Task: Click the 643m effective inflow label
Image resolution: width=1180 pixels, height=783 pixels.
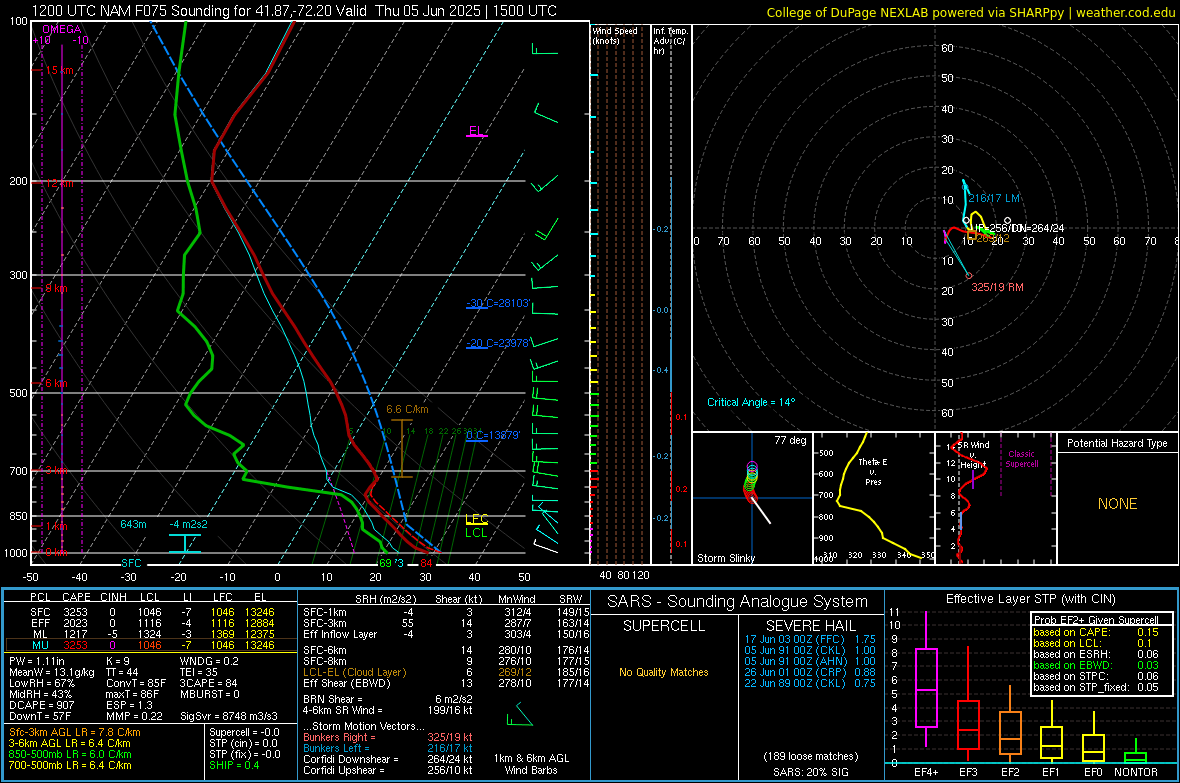Action: tap(133, 524)
